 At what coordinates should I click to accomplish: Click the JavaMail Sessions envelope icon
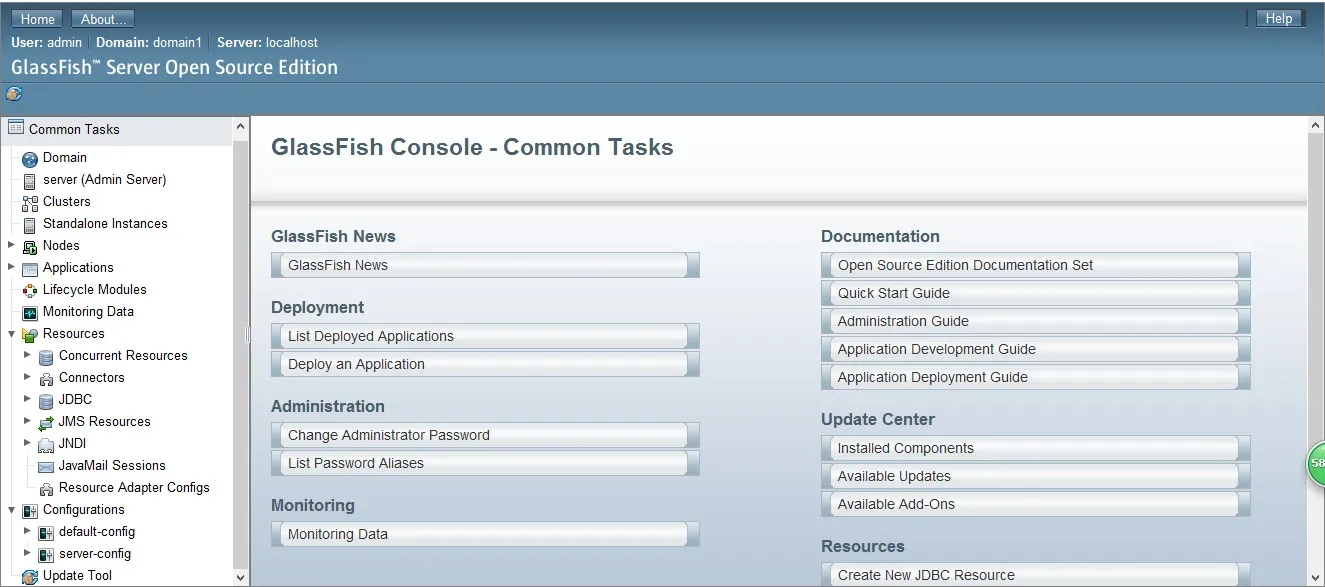[46, 466]
